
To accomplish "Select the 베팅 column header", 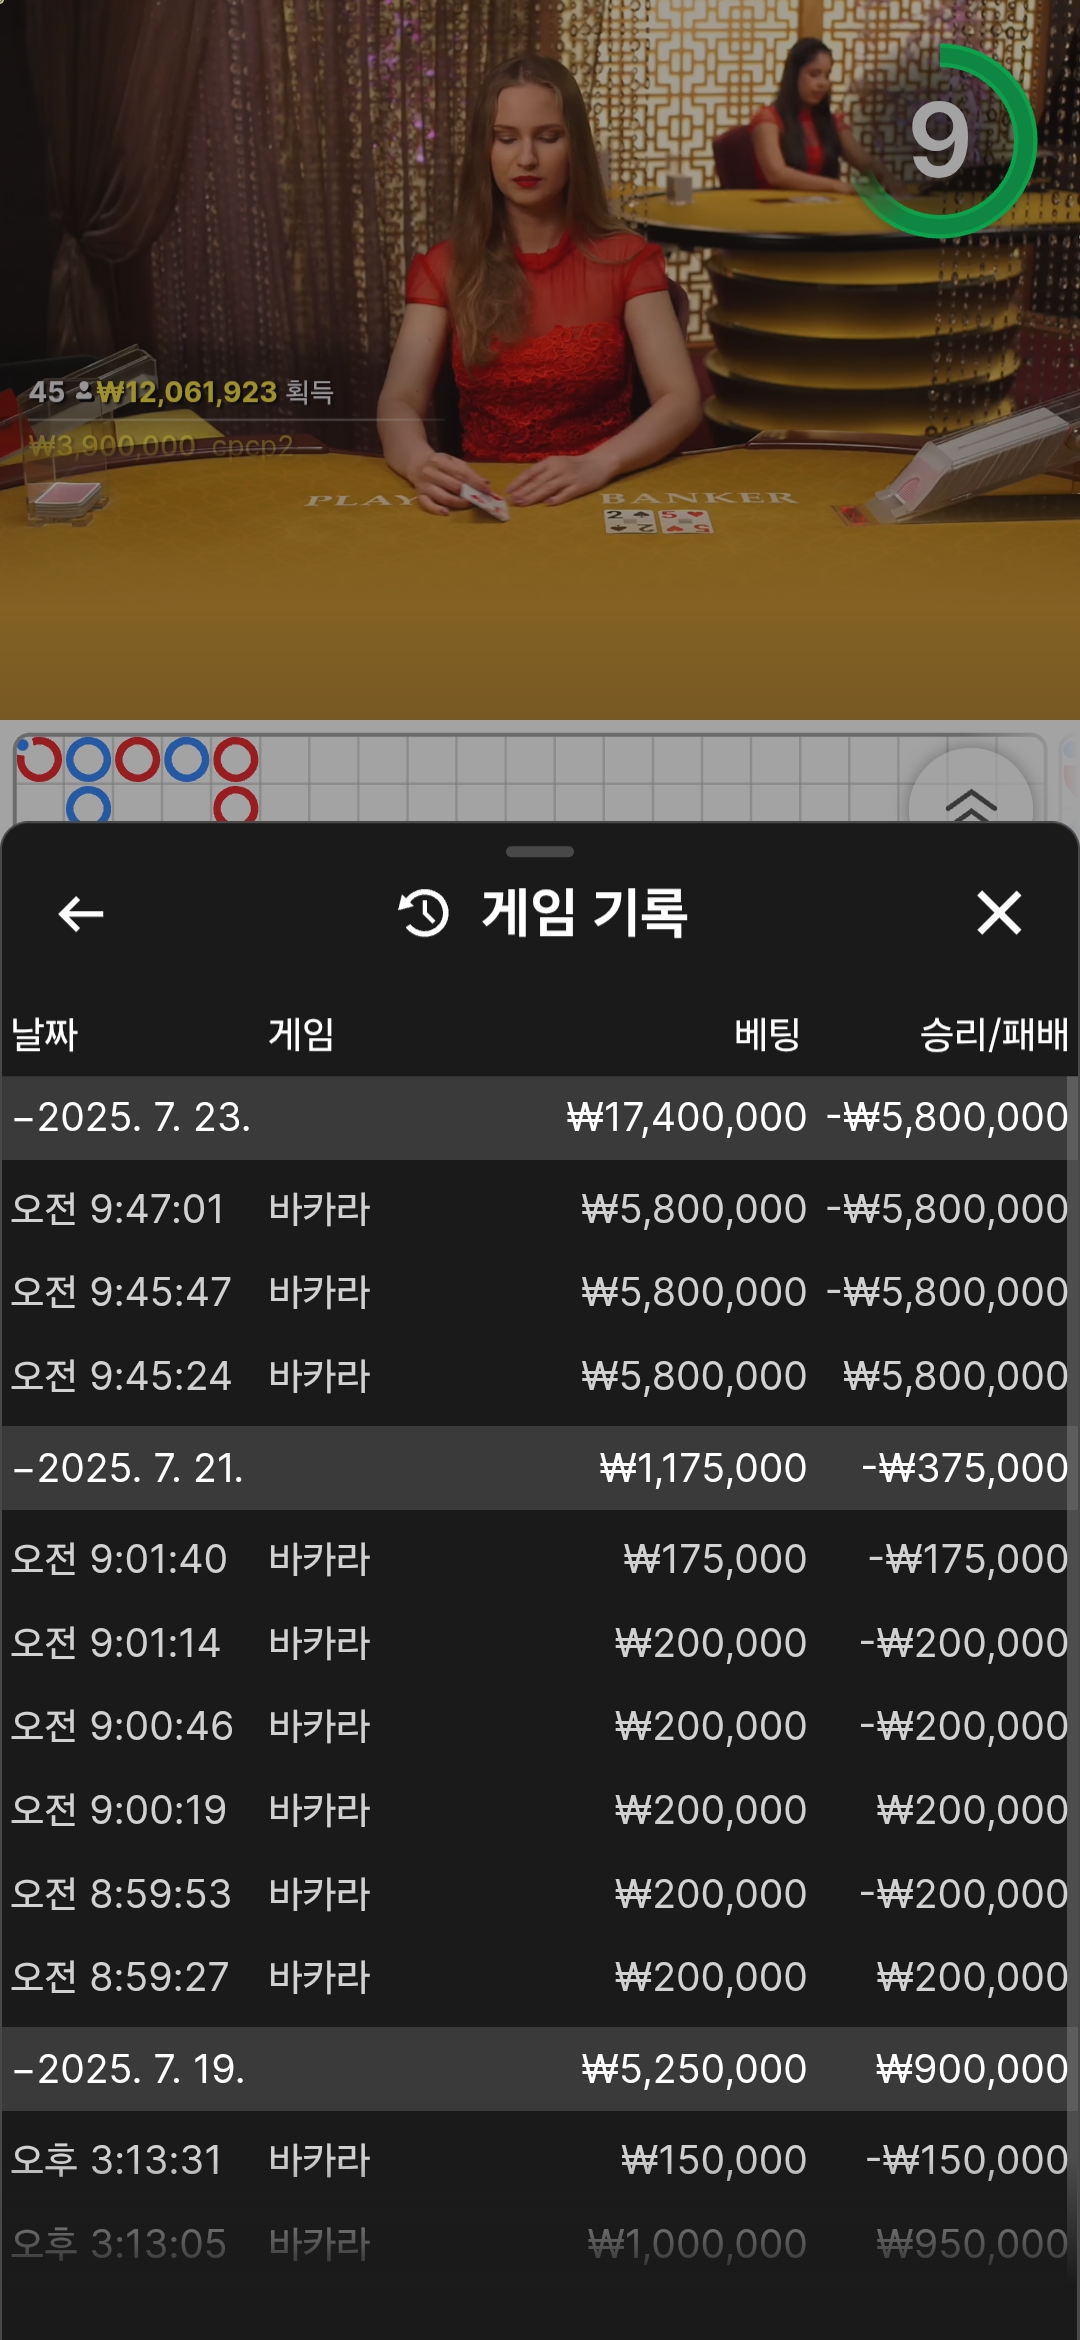I will tap(768, 1034).
